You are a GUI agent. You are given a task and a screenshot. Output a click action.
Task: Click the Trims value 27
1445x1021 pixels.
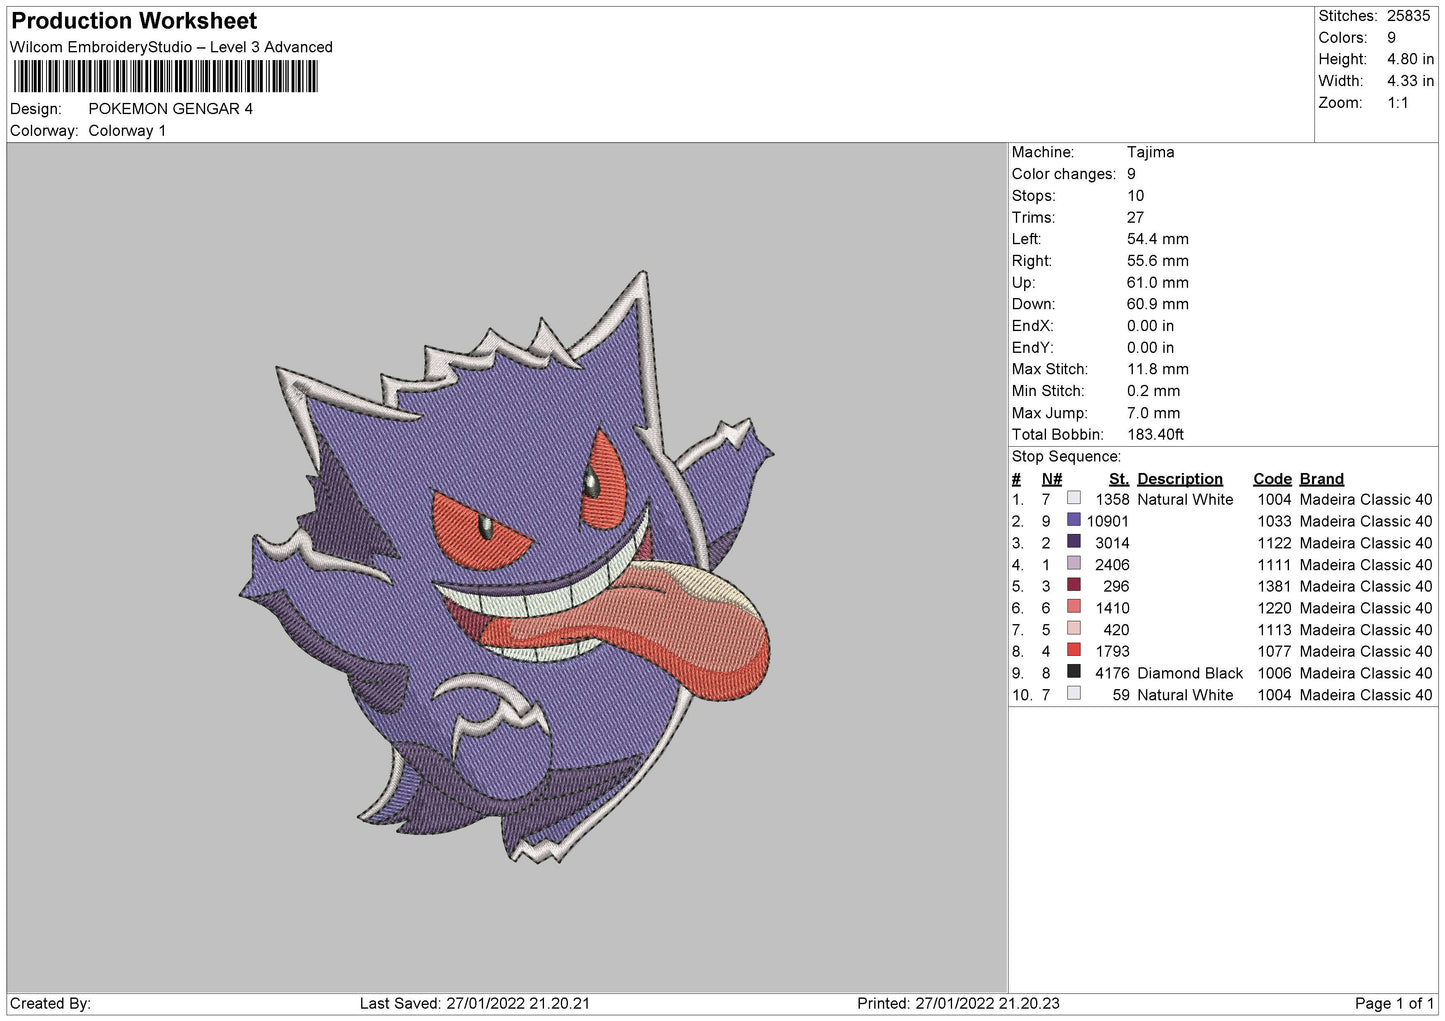tap(1135, 218)
